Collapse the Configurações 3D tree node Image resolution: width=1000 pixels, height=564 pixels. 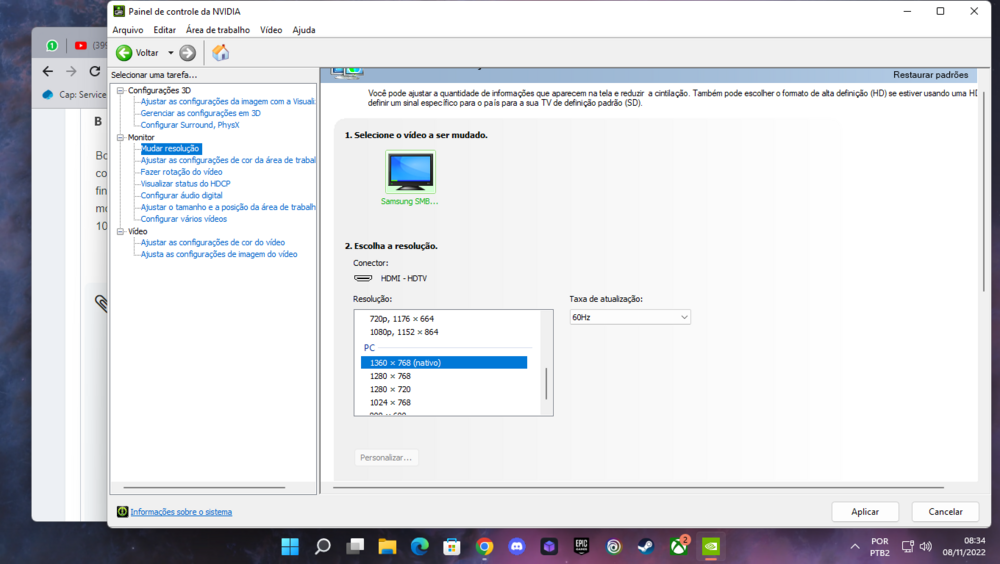point(120,91)
